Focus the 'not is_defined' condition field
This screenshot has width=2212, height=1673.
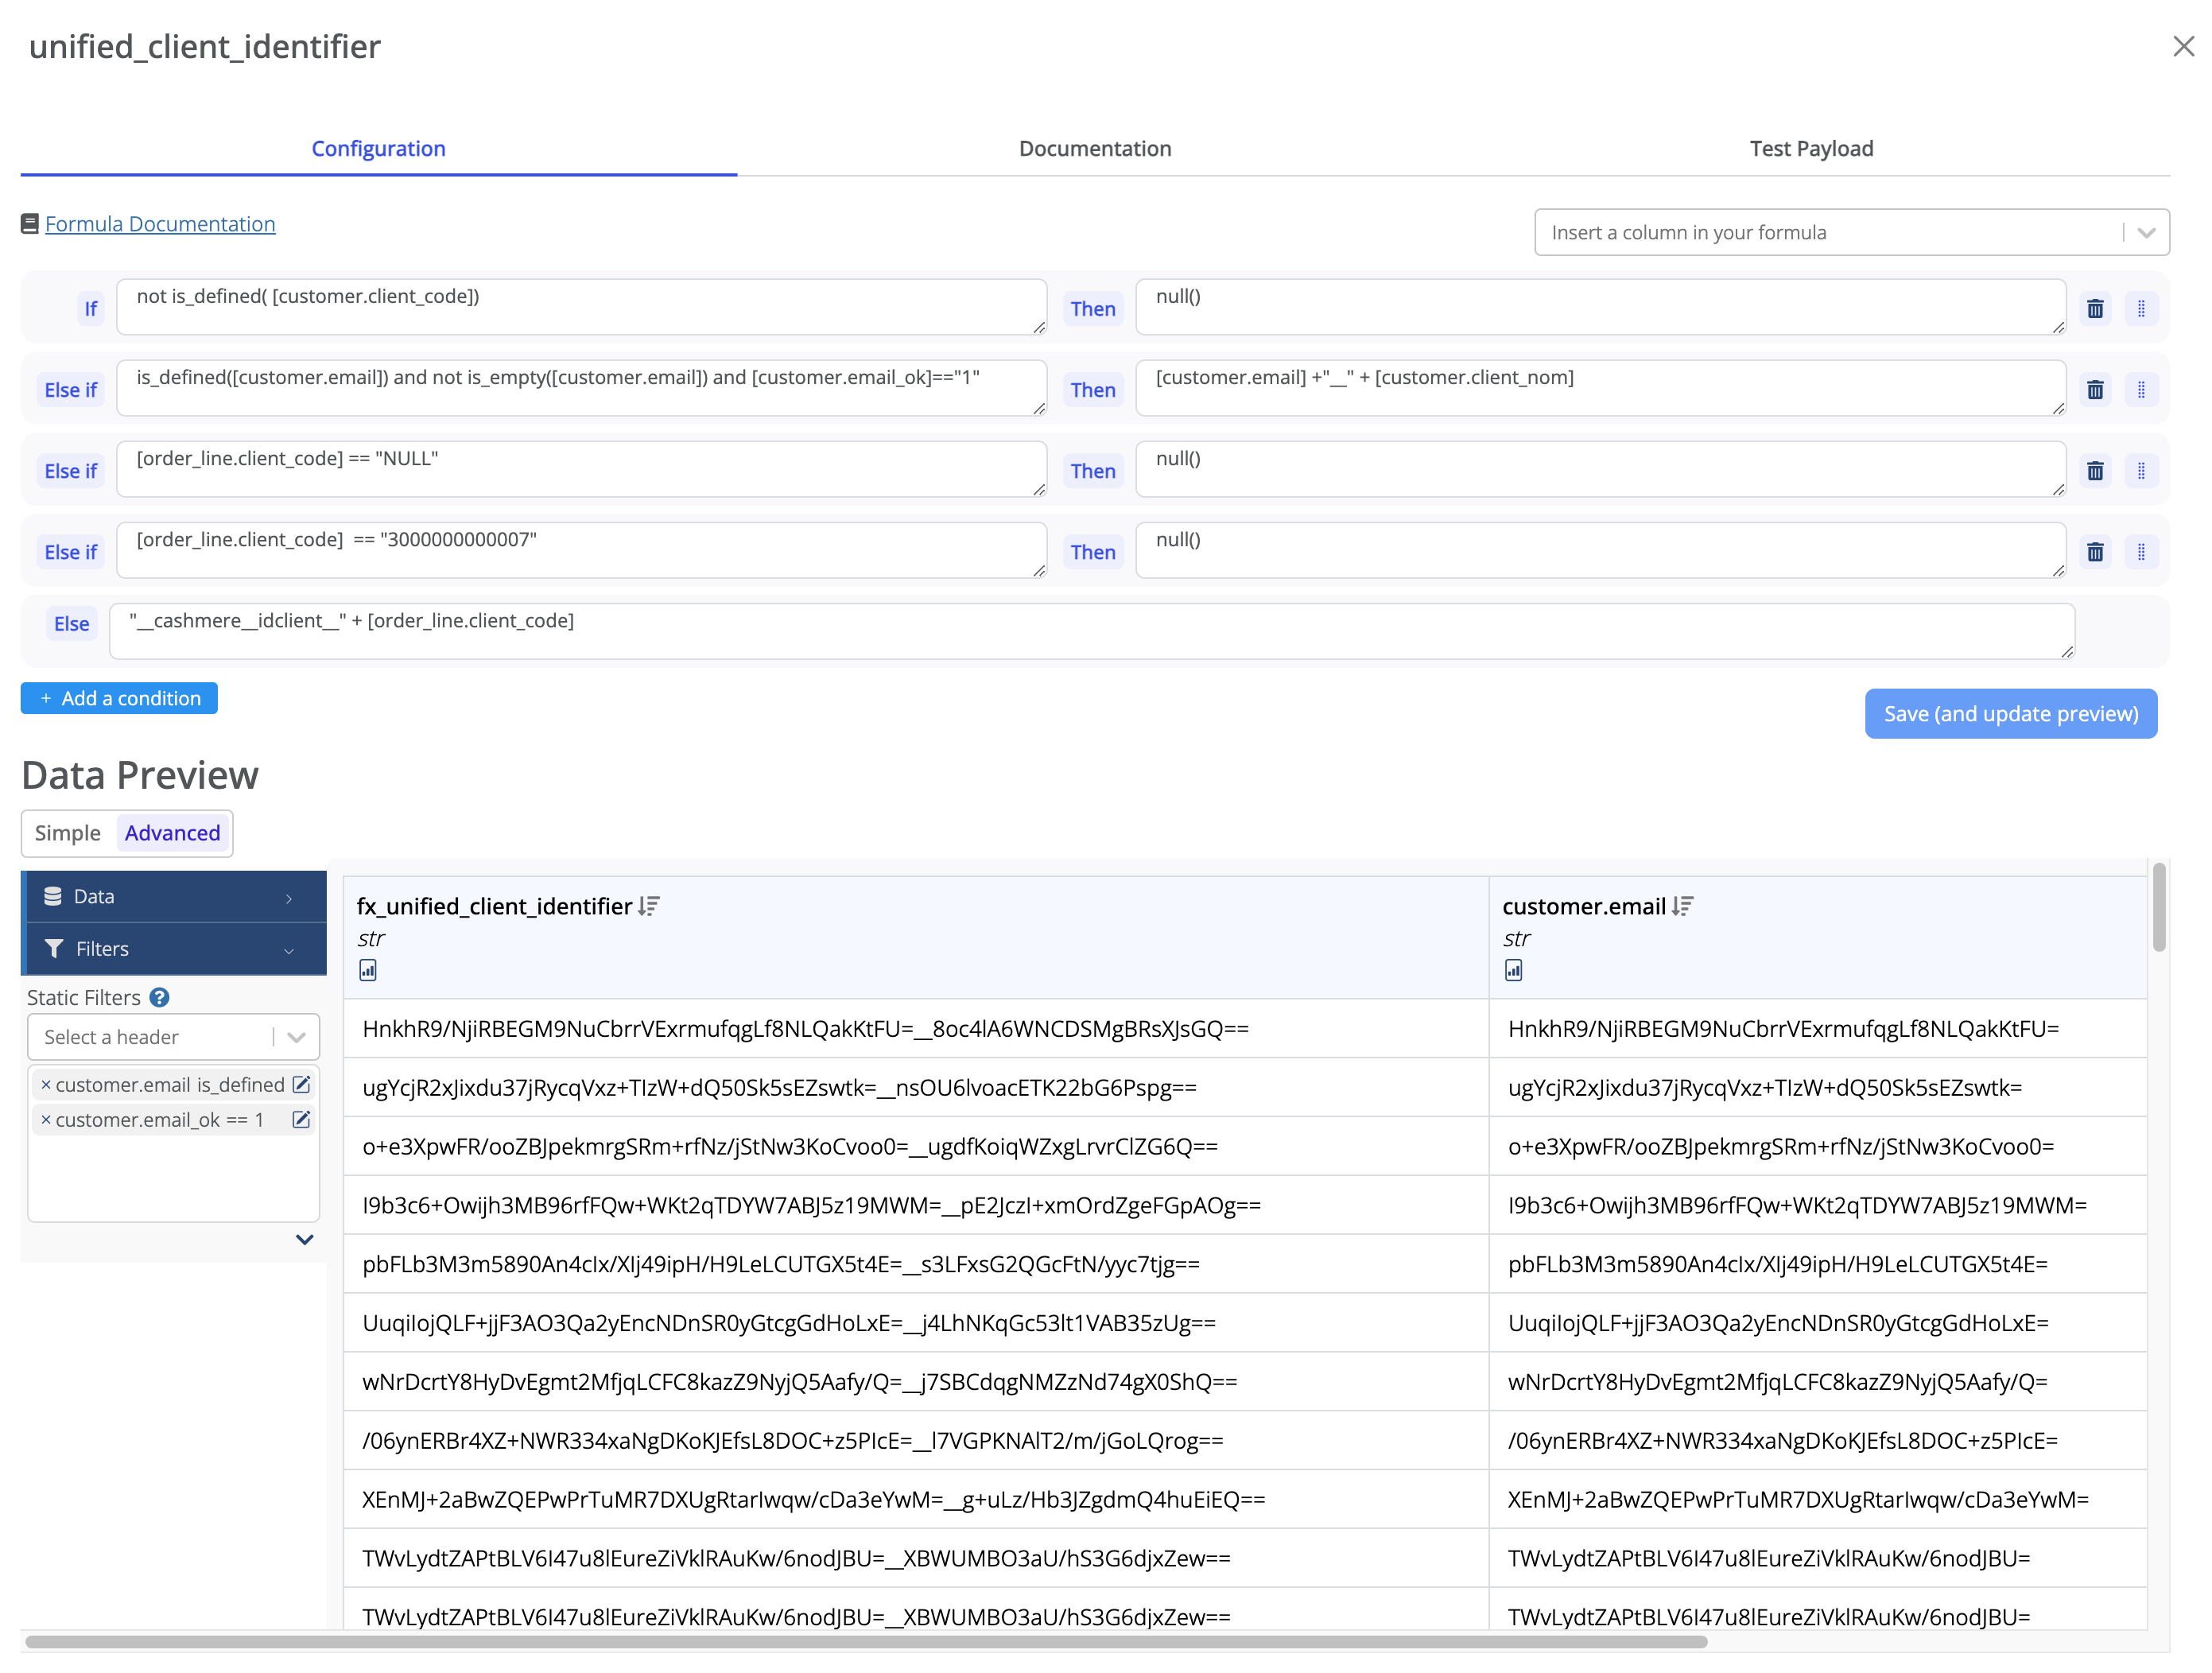click(x=581, y=307)
